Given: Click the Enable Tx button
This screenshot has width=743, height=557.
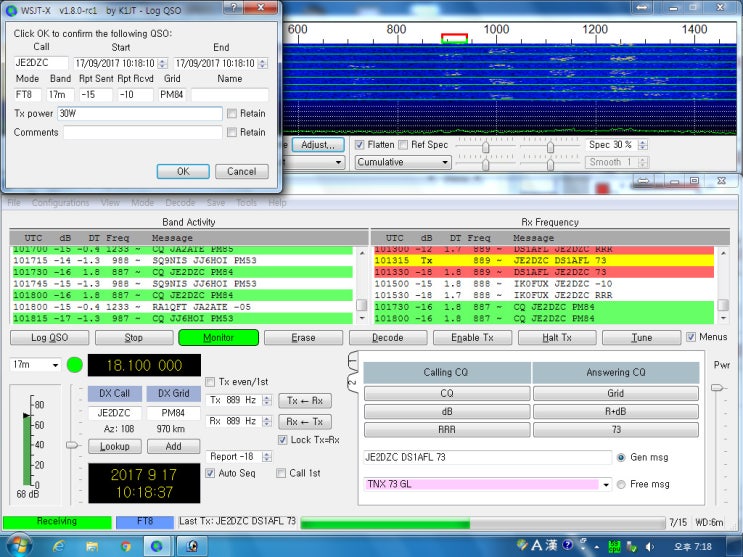Looking at the screenshot, I should pos(472,338).
